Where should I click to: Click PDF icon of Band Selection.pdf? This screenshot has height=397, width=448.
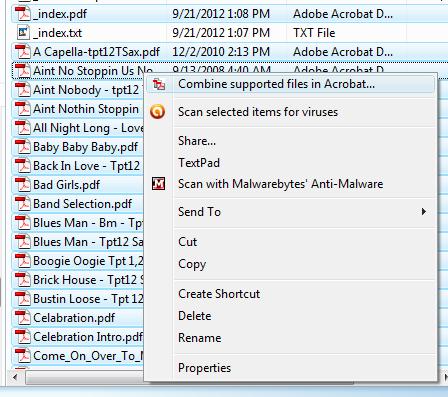tap(23, 204)
